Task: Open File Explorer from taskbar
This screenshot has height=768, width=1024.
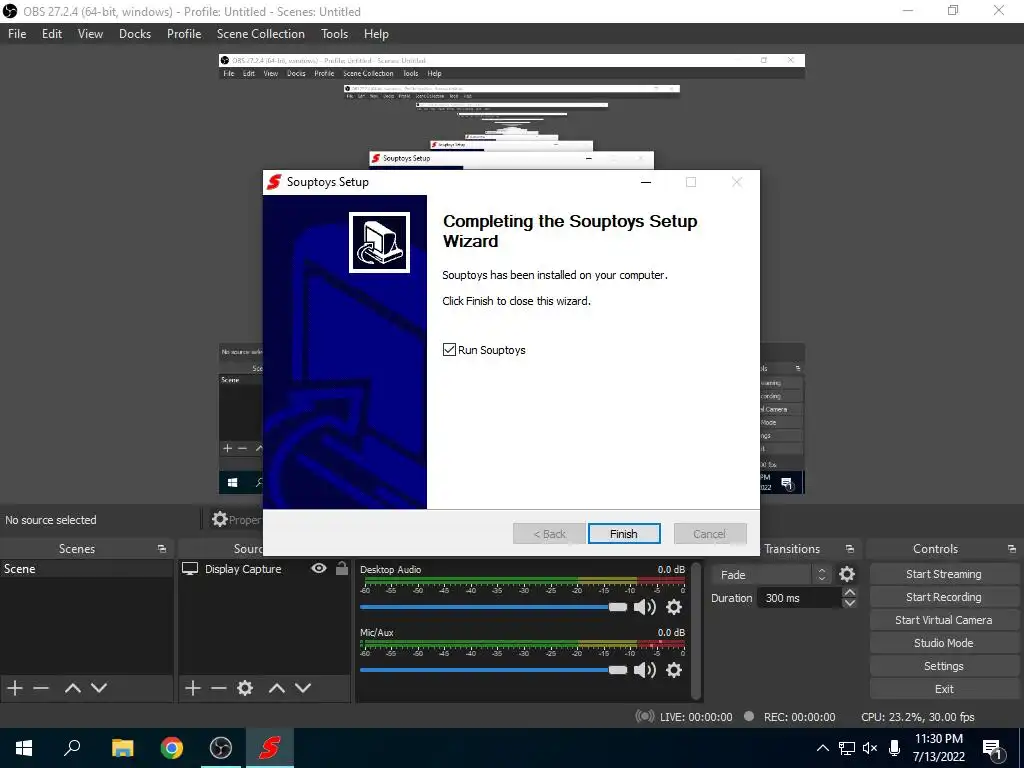Action: click(122, 748)
